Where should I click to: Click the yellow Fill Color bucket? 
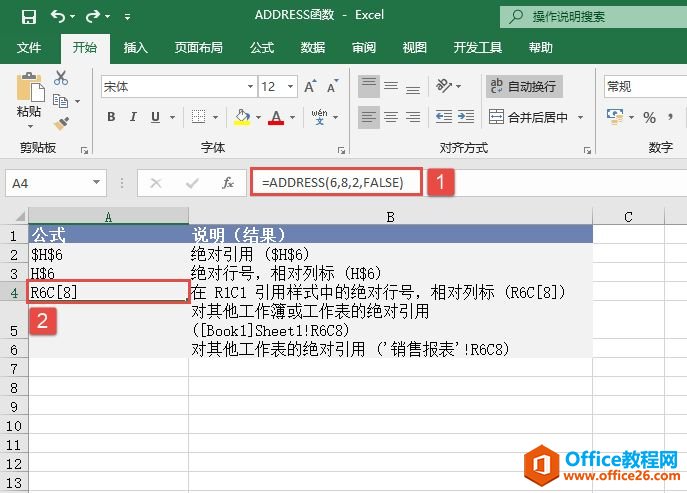point(242,117)
